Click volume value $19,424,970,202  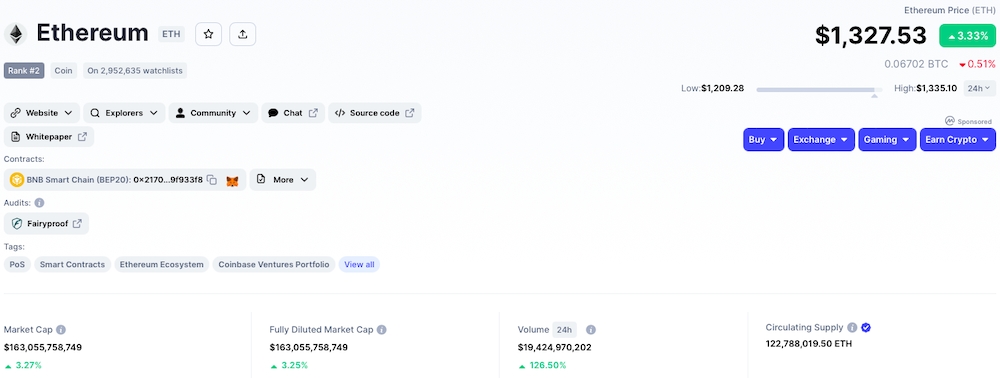pyautogui.click(x=555, y=347)
